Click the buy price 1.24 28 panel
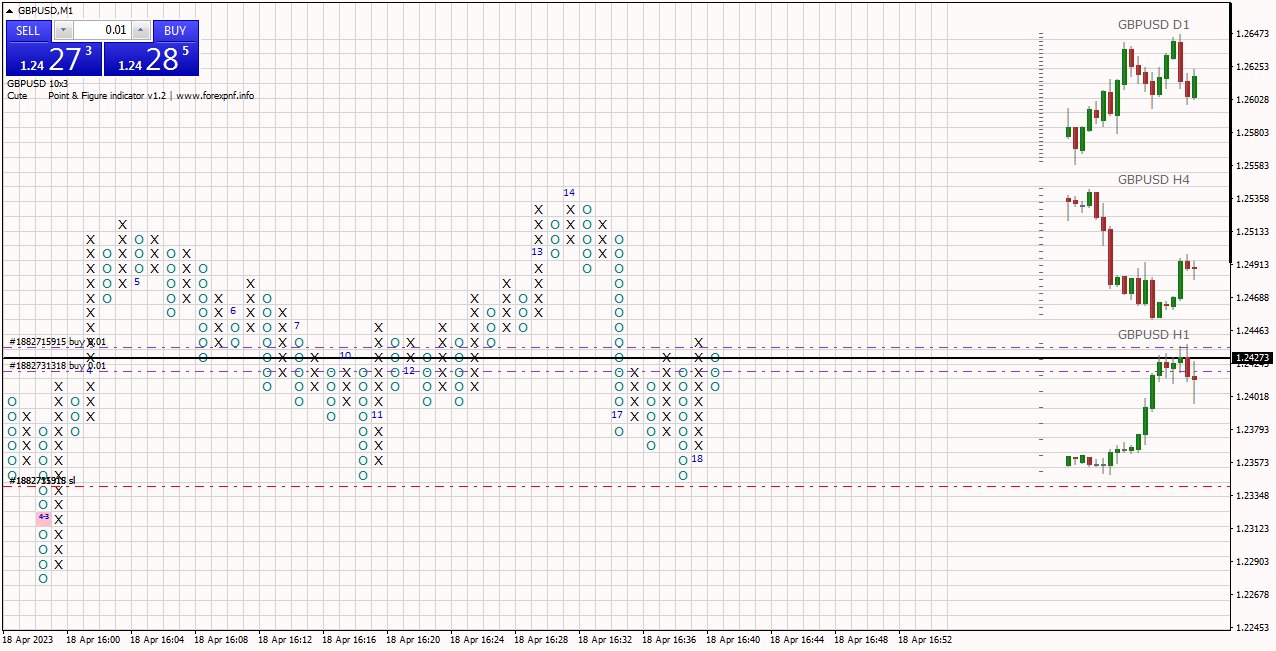The image size is (1276, 651). pyautogui.click(x=152, y=59)
